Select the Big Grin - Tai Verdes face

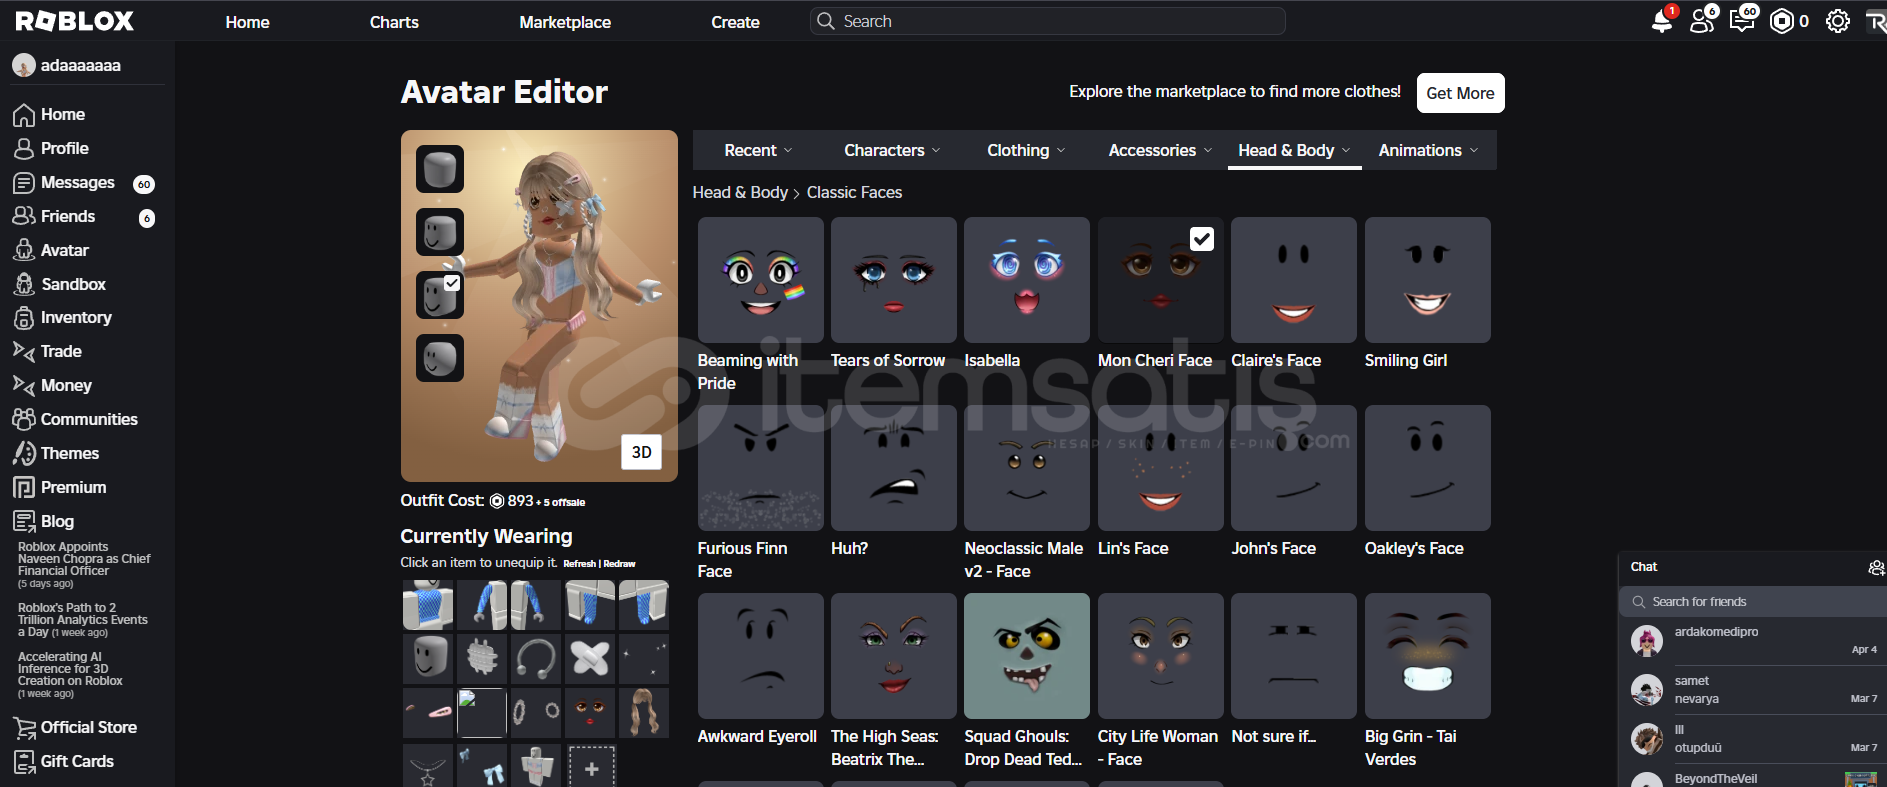(x=1427, y=656)
